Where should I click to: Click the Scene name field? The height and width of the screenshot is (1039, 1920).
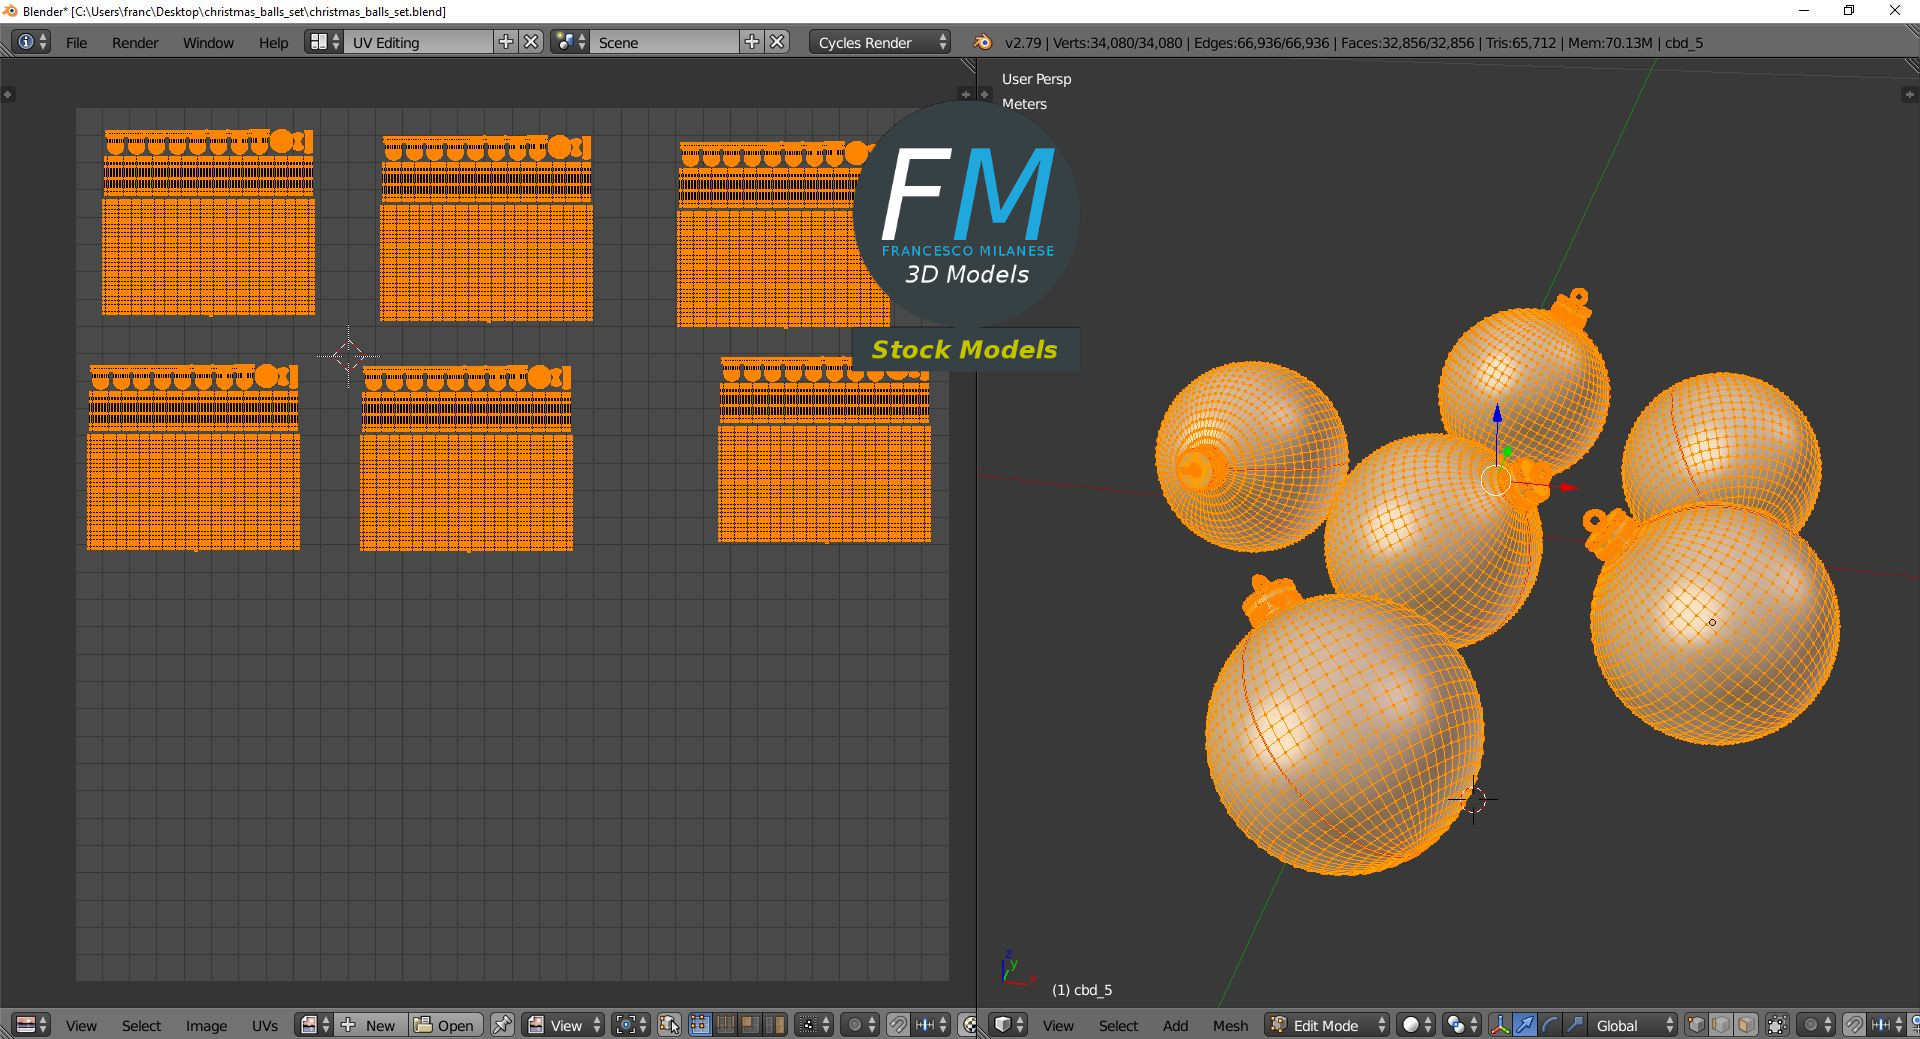tap(665, 42)
